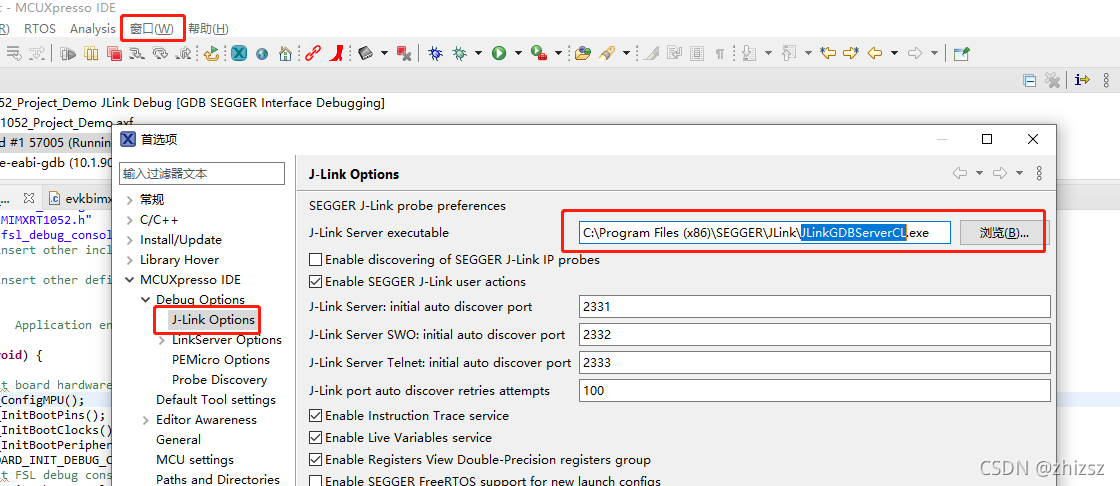Expand the Install/Update preferences node
This screenshot has height=486, width=1120.
[129, 239]
